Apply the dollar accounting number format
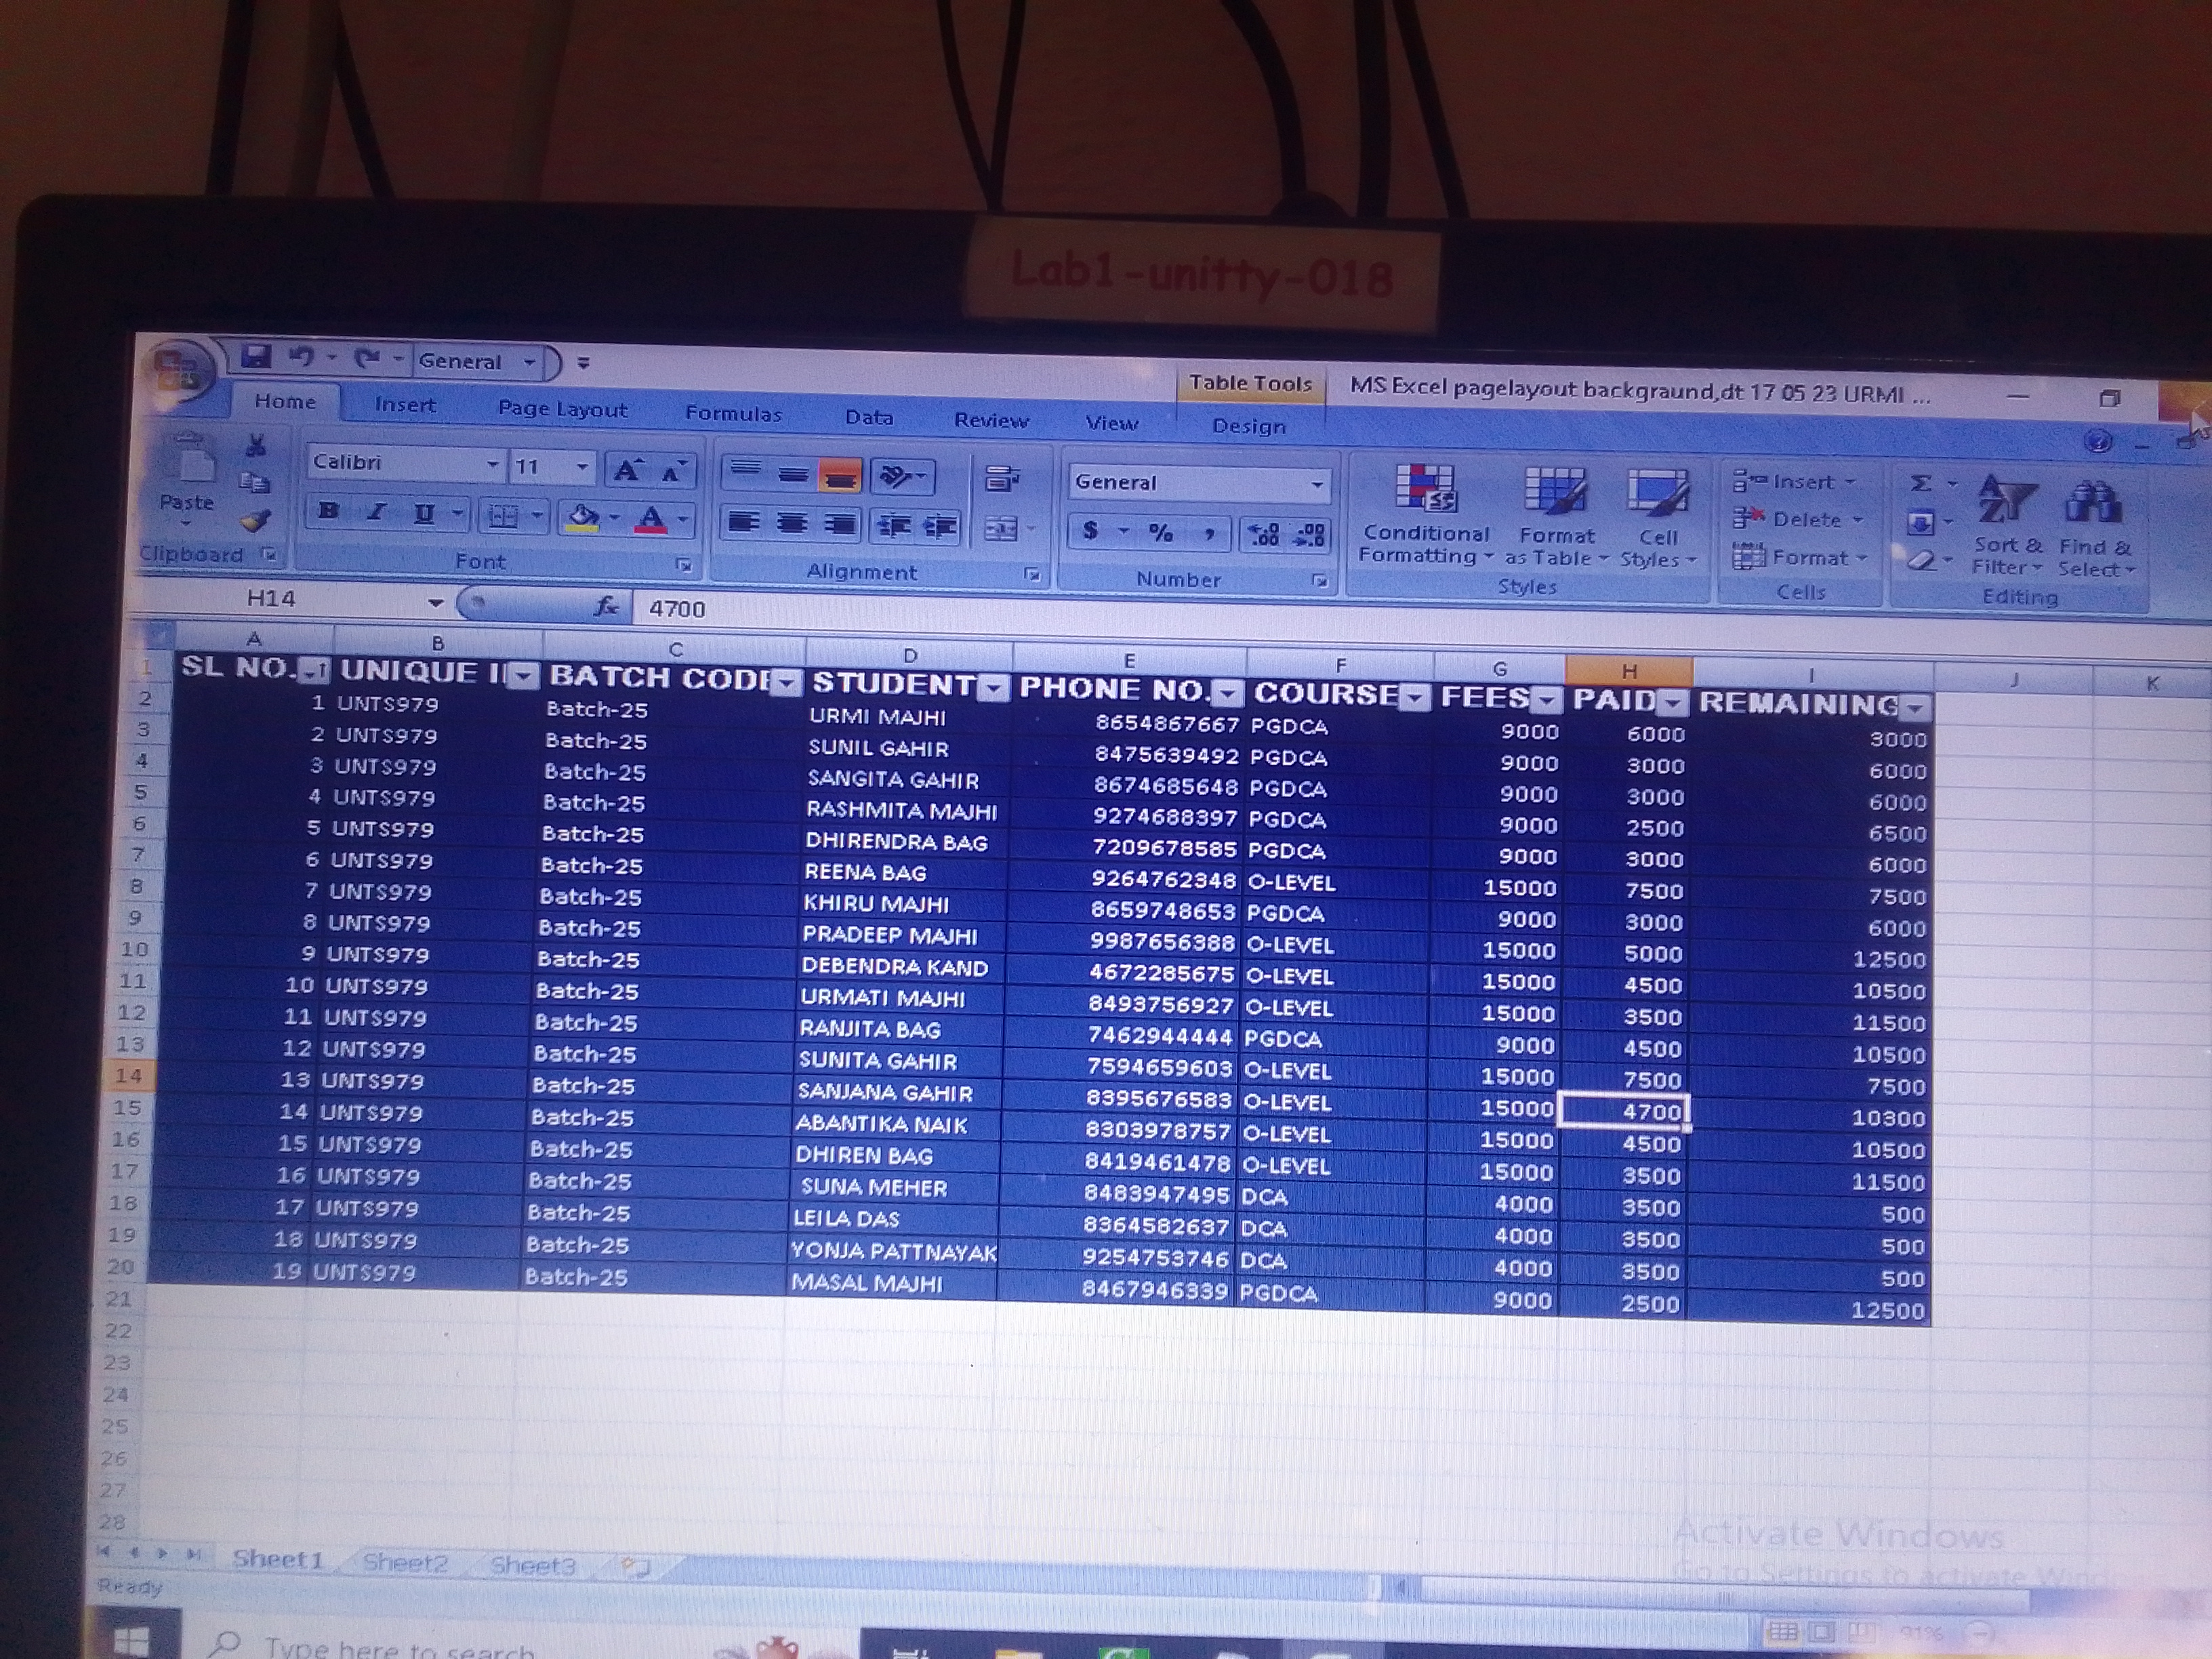 (1090, 531)
